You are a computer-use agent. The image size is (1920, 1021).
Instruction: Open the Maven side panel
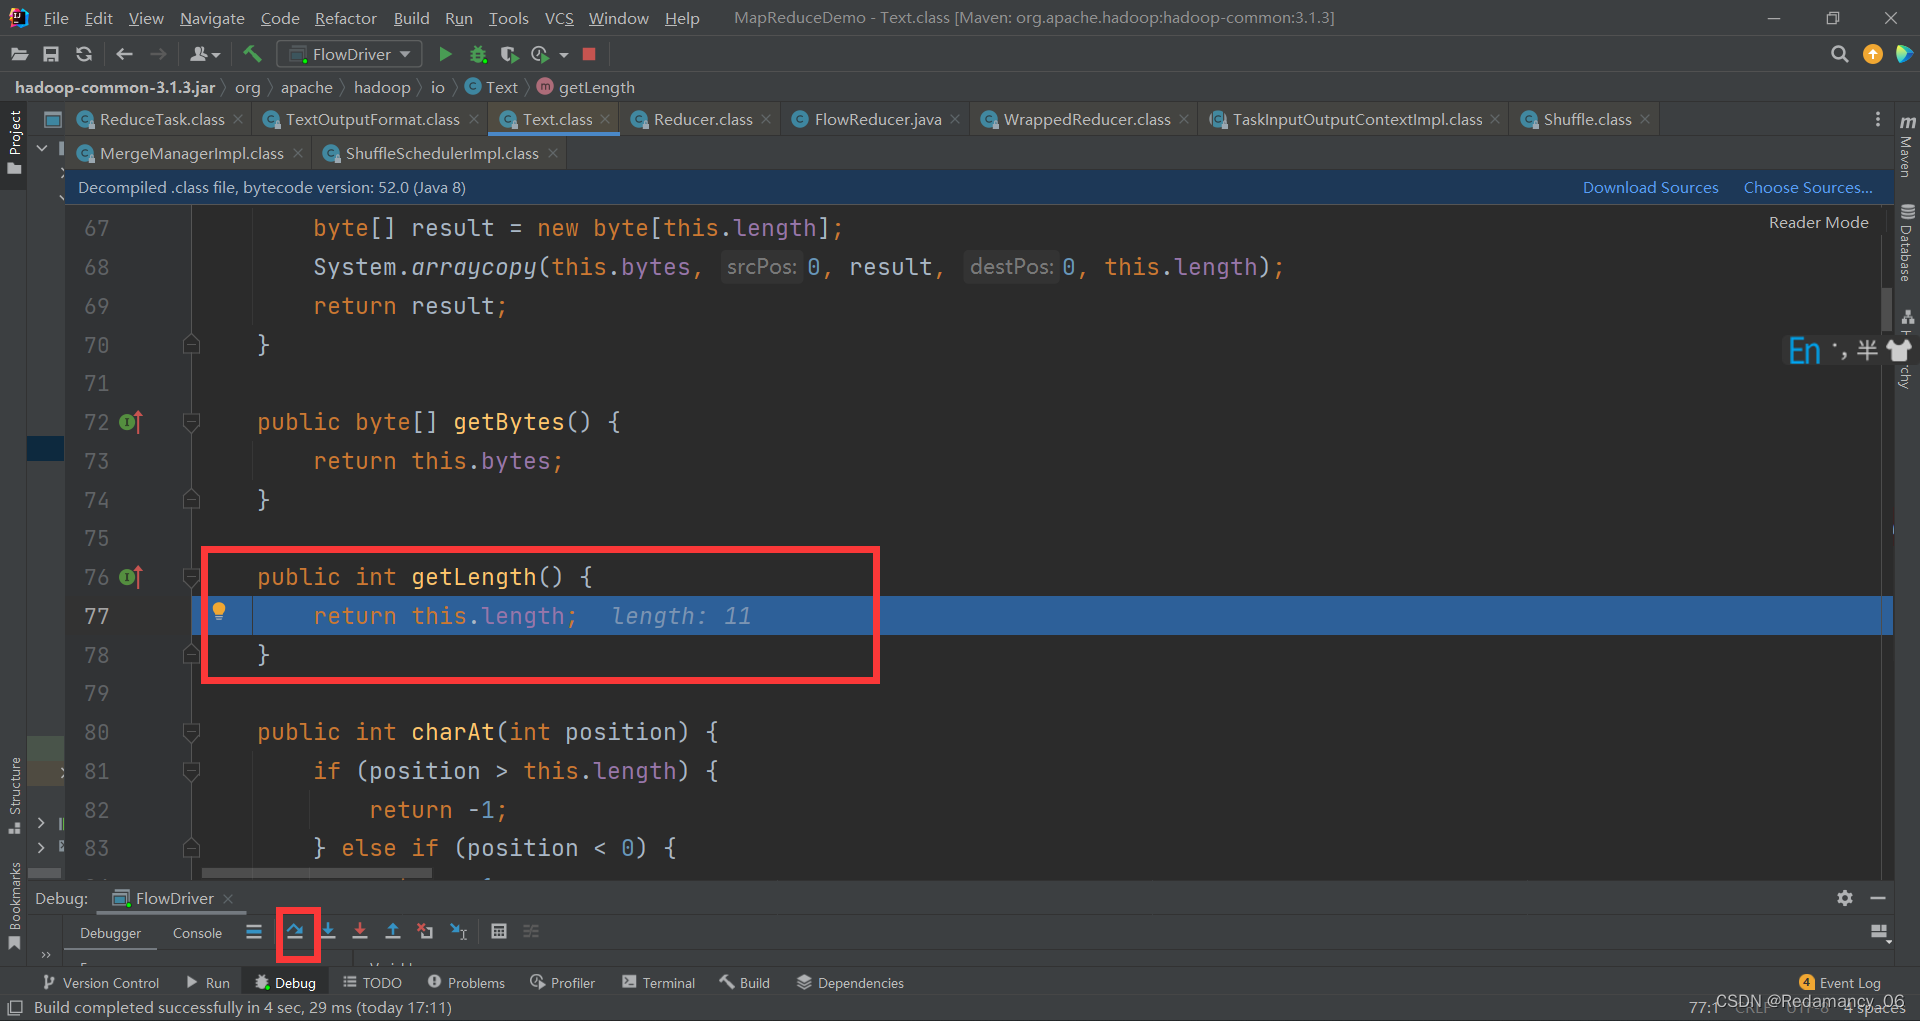(x=1907, y=147)
